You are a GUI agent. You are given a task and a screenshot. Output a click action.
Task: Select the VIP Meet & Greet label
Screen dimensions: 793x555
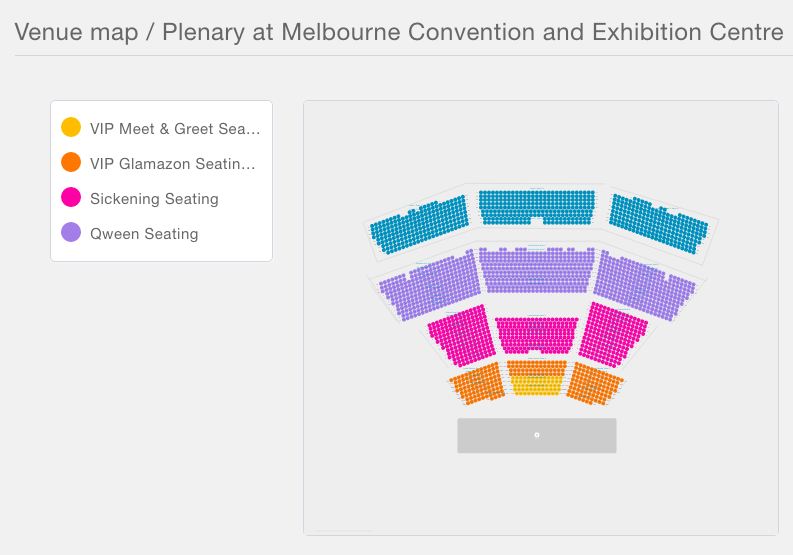175,129
